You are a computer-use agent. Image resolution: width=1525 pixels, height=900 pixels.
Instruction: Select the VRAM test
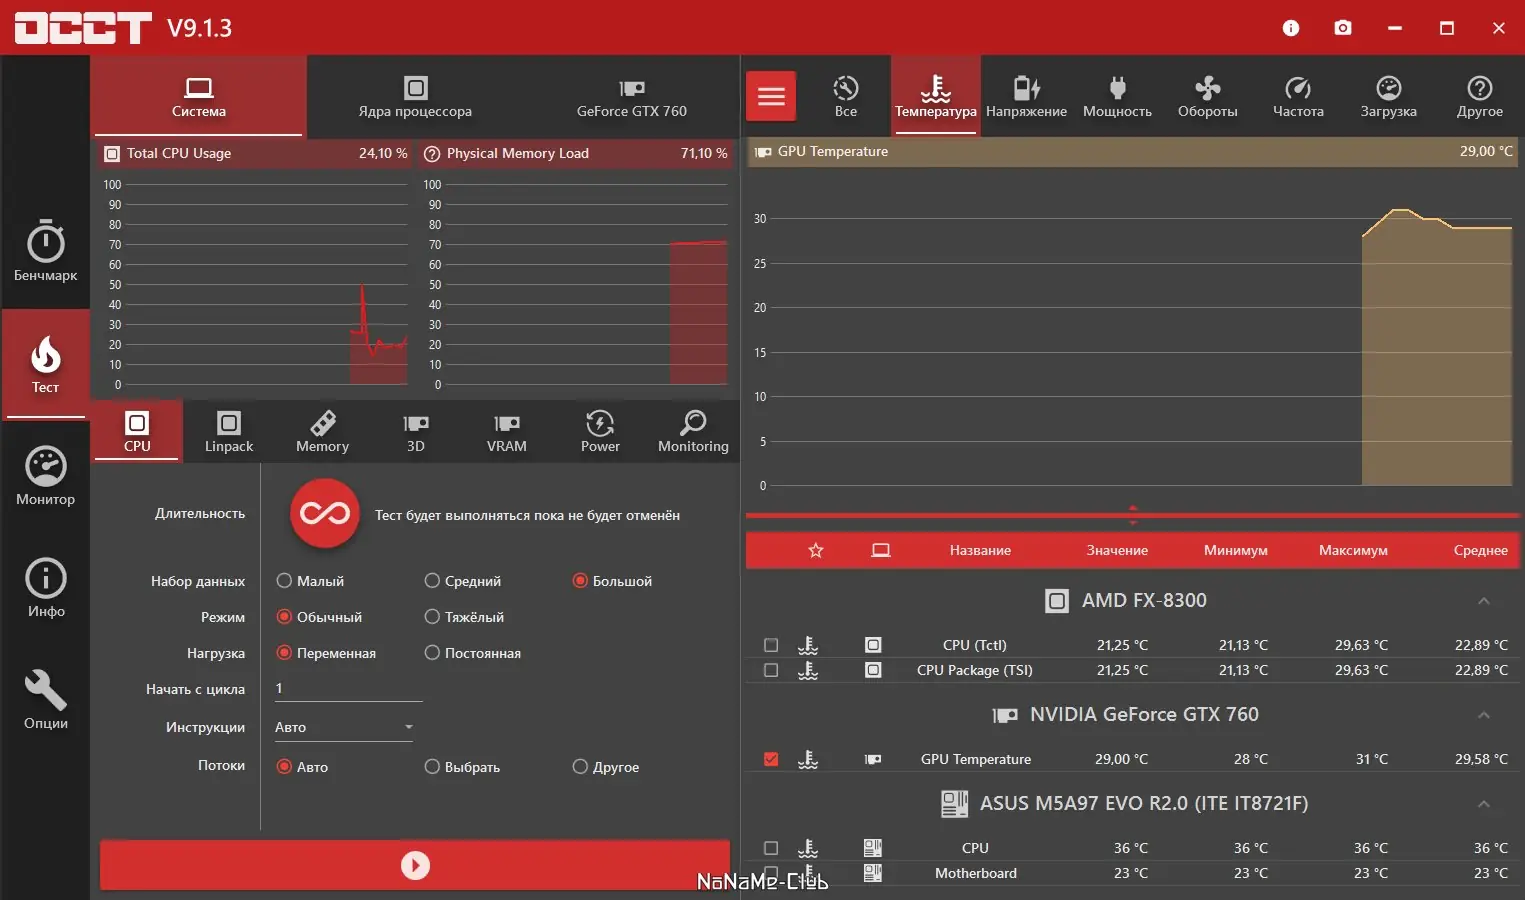[507, 431]
